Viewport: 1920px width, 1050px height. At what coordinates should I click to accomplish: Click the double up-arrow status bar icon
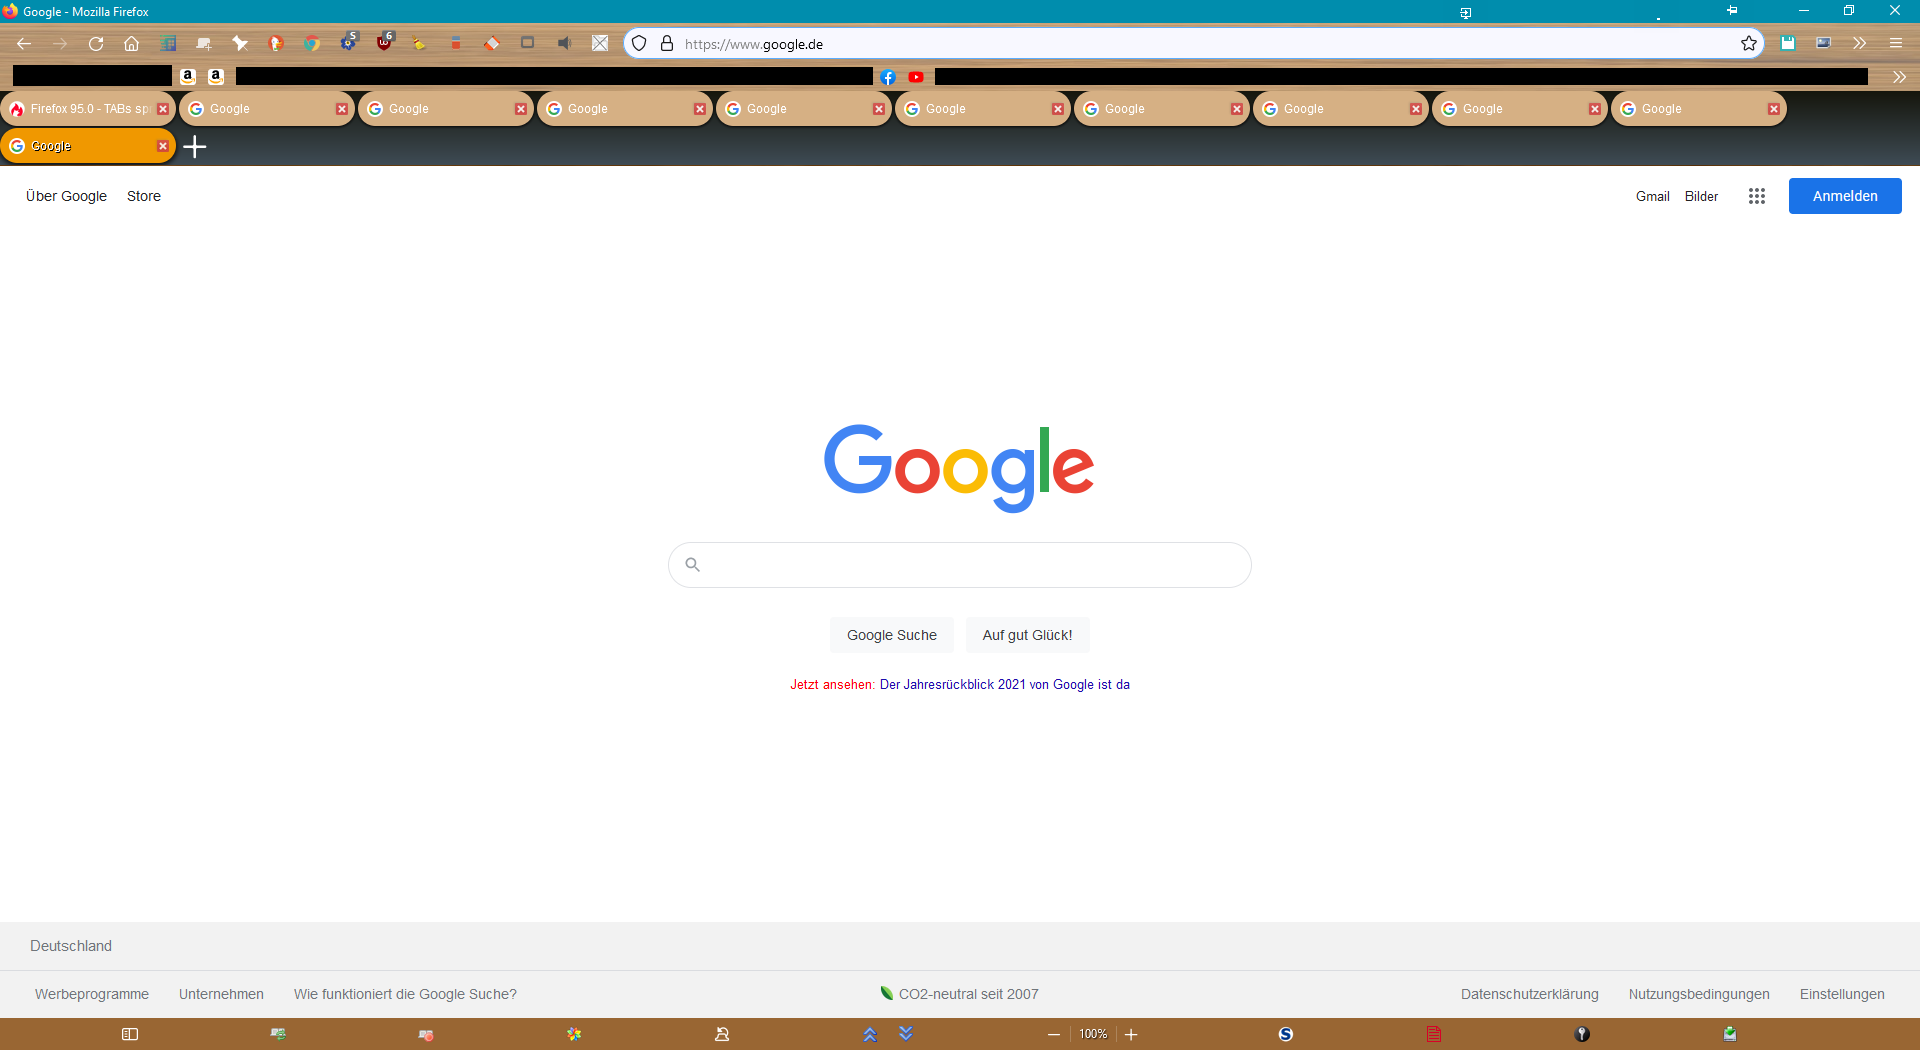pos(870,1034)
